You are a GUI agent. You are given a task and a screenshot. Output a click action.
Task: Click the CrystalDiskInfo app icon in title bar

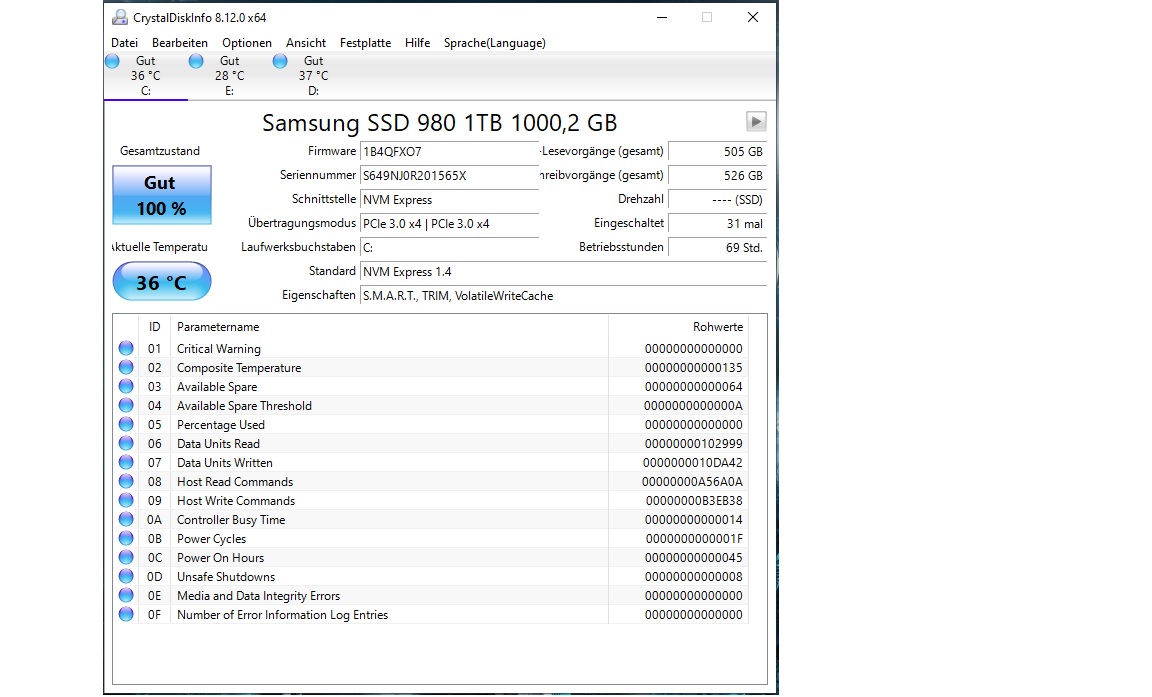point(120,17)
